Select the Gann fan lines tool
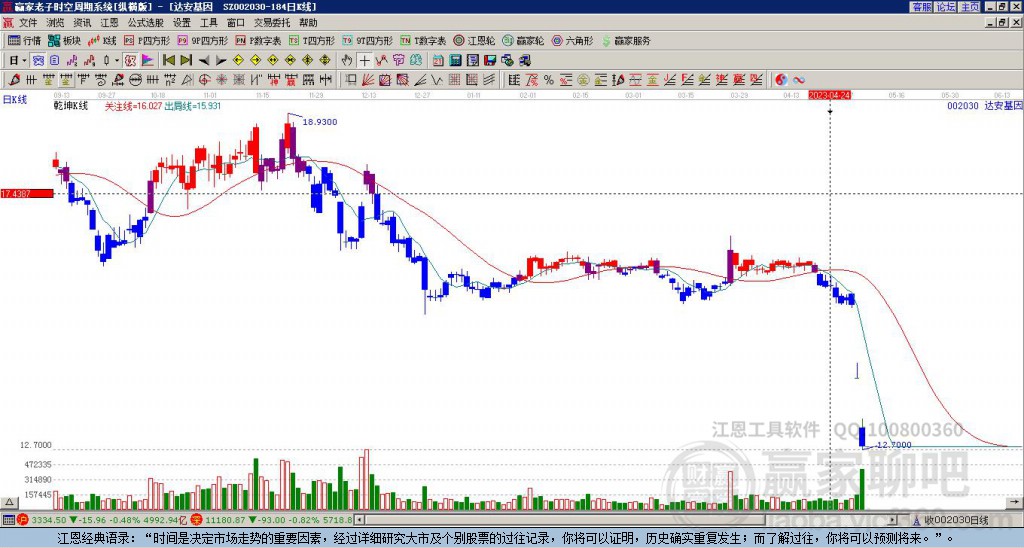This screenshot has height=548, width=1024. click(368, 80)
